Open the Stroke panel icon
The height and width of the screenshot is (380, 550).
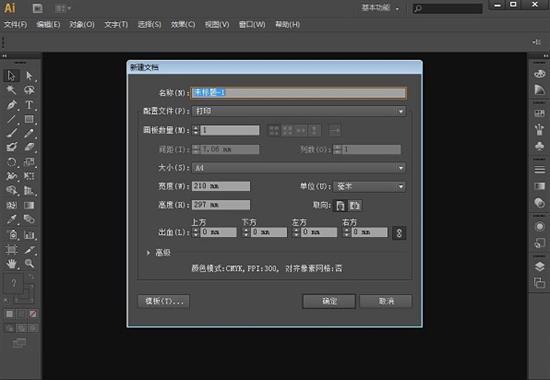pyautogui.click(x=539, y=170)
